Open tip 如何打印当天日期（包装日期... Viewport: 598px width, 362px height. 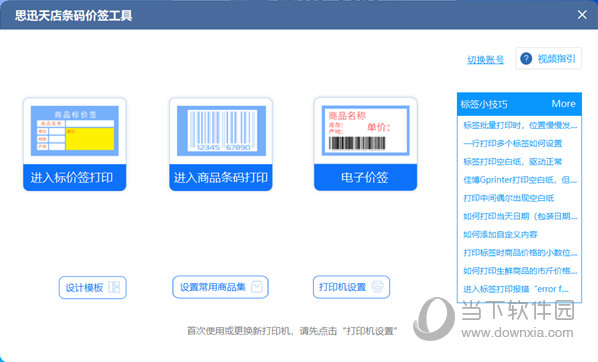click(520, 216)
